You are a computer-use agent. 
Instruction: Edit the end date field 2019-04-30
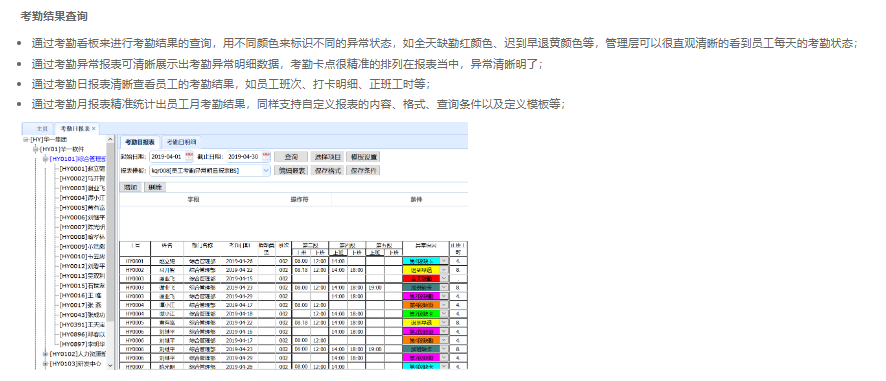245,157
